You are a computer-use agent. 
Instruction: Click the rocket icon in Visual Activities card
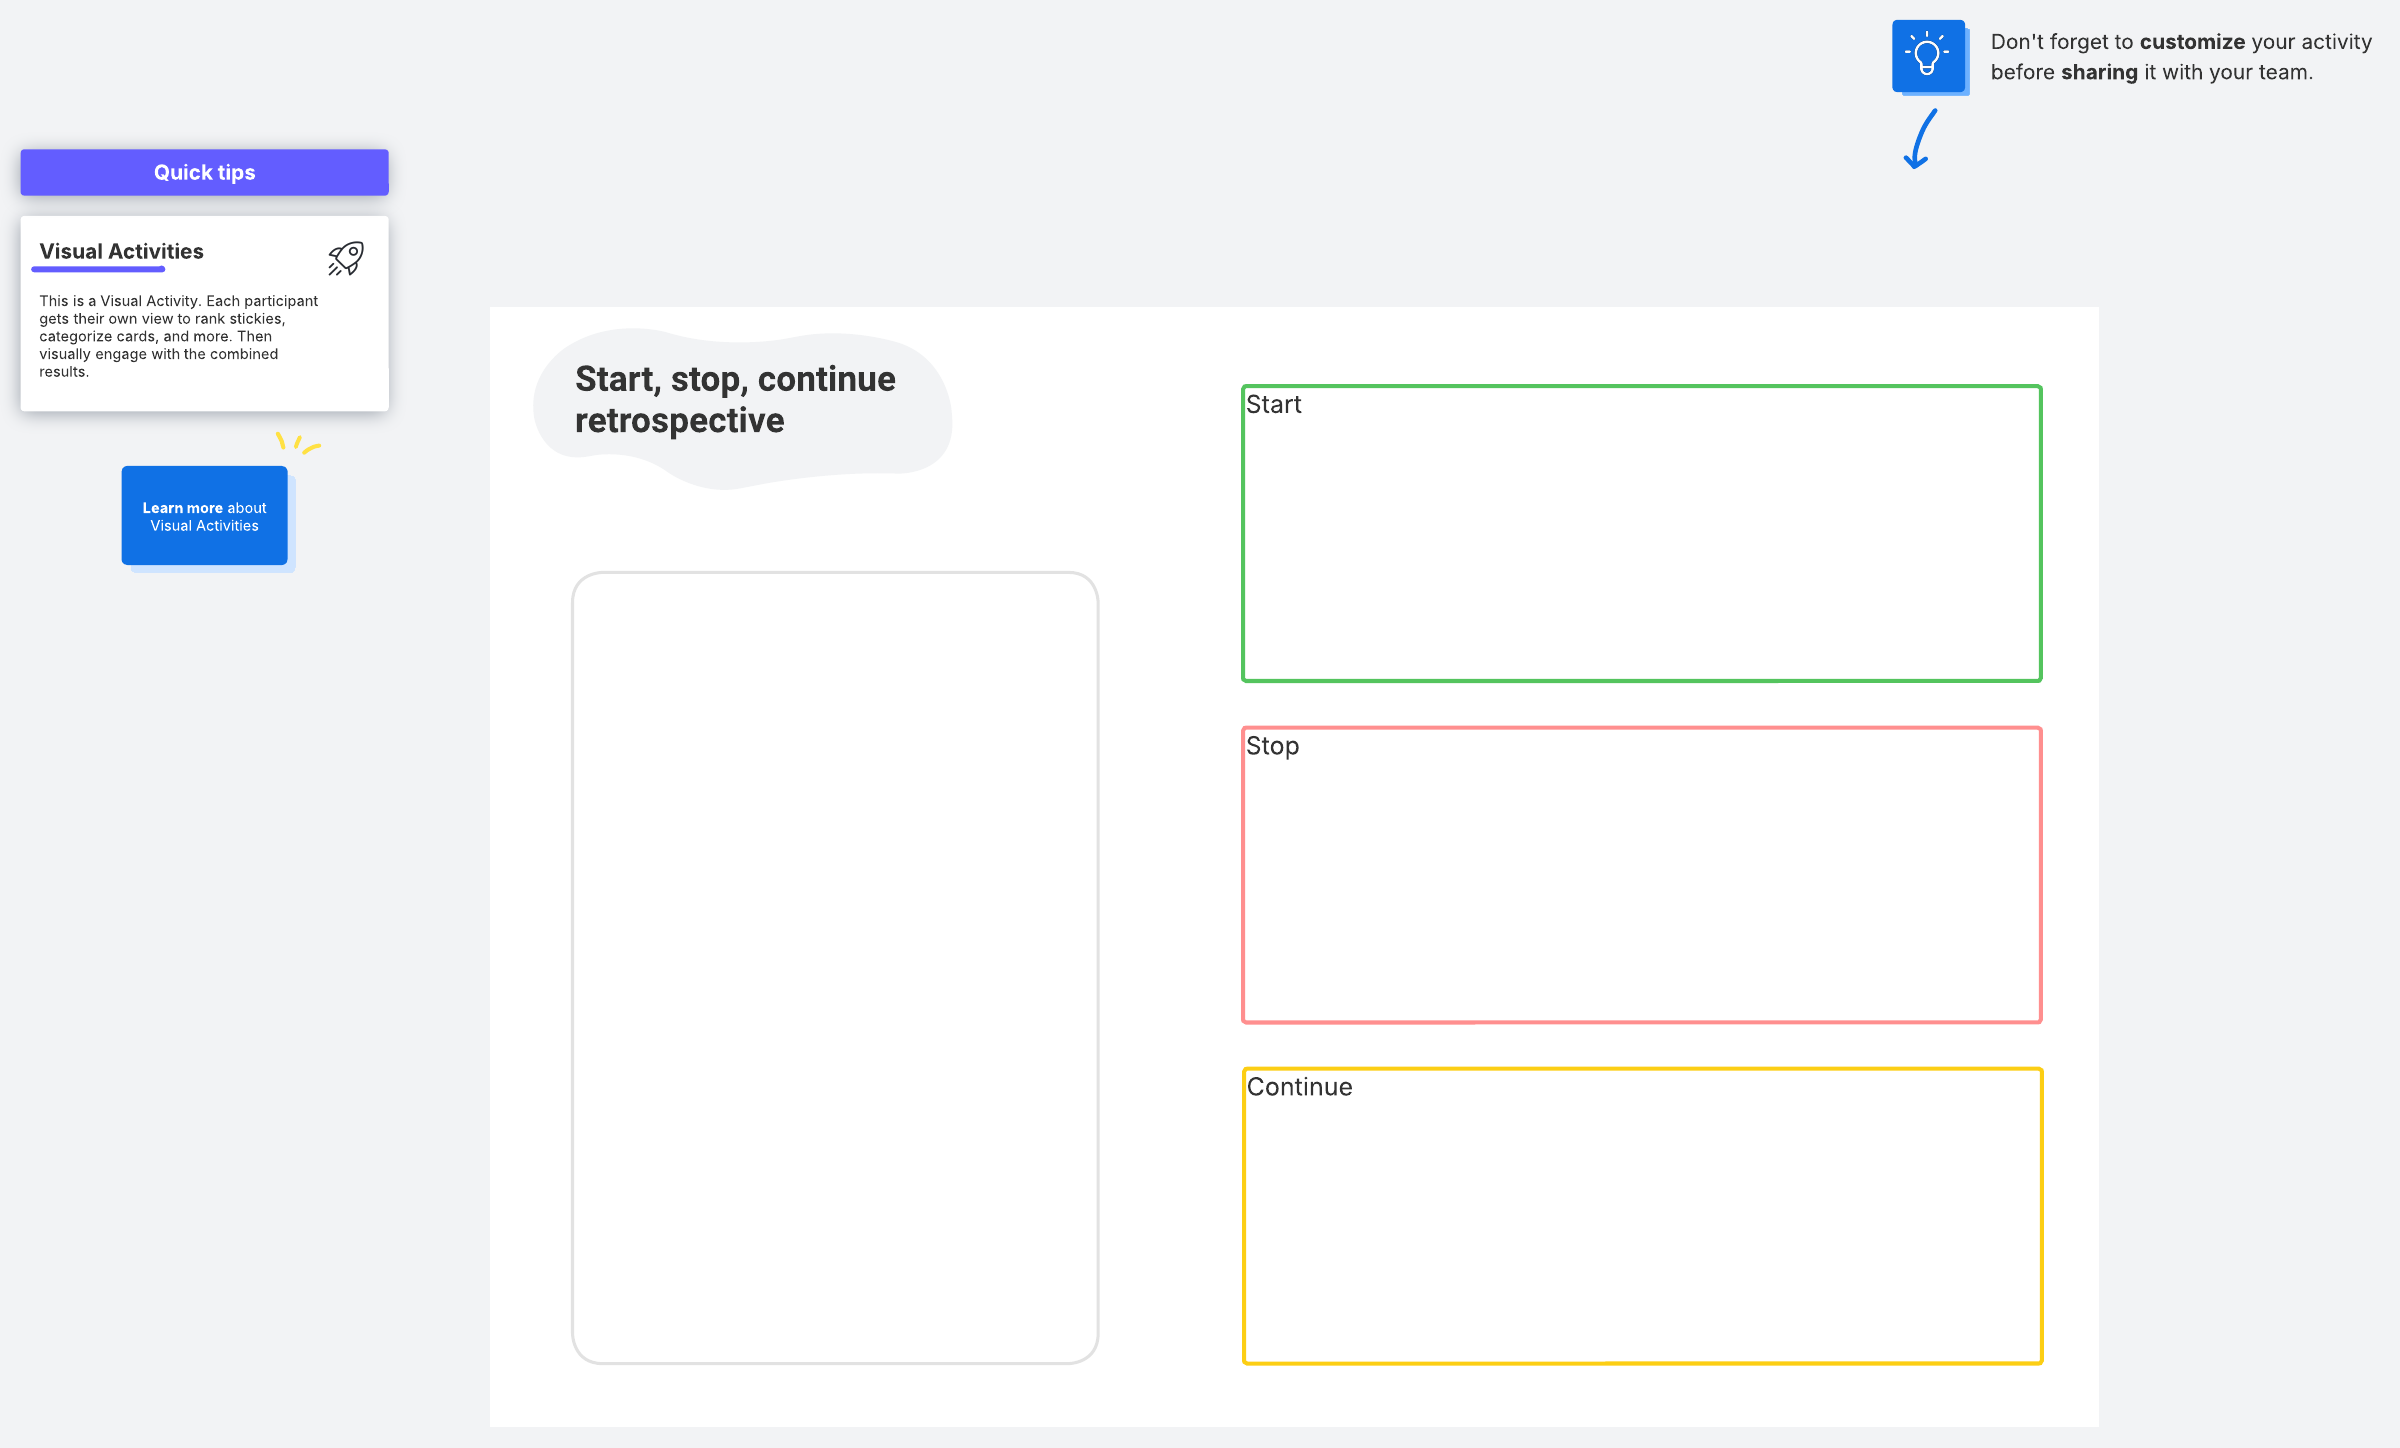pyautogui.click(x=346, y=258)
